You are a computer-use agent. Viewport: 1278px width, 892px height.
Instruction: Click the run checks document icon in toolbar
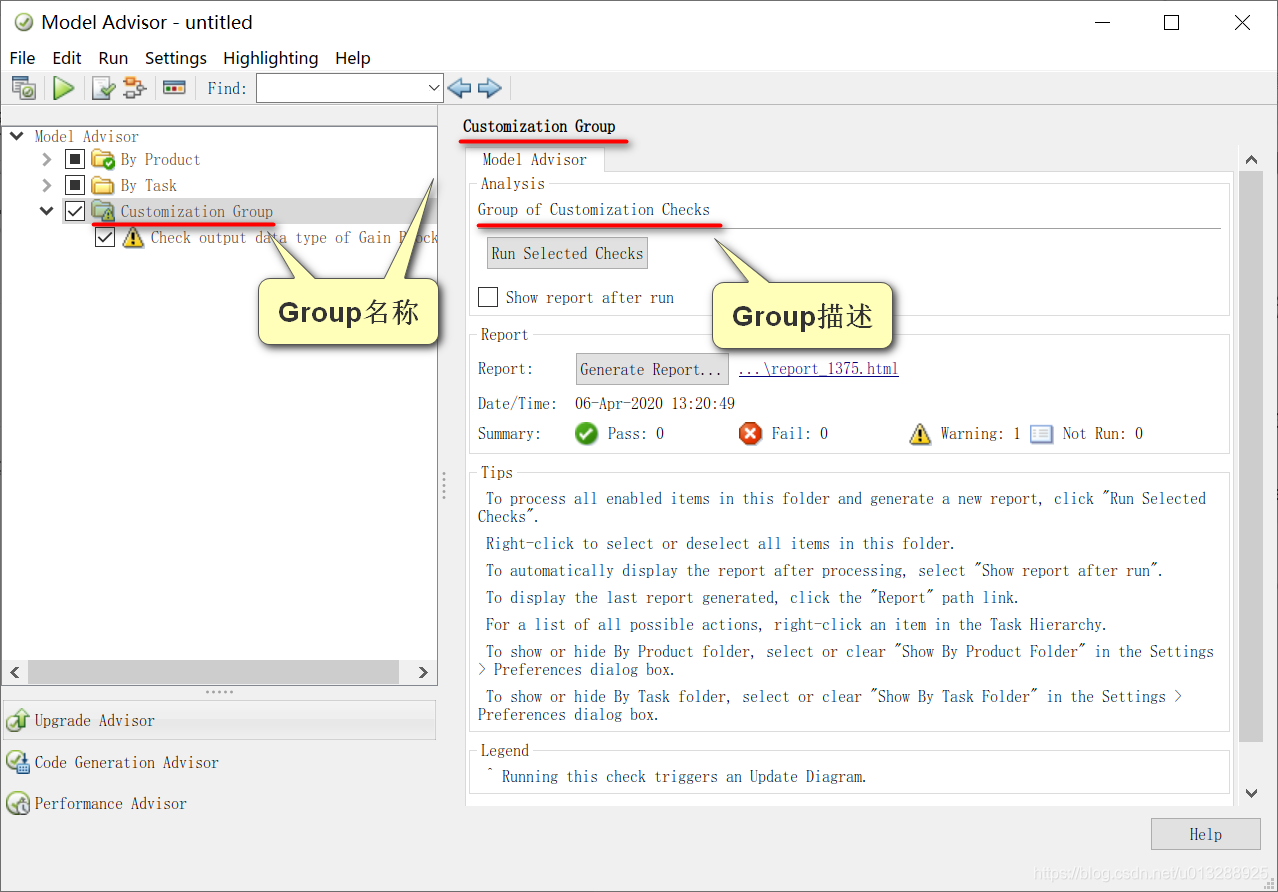coord(103,88)
